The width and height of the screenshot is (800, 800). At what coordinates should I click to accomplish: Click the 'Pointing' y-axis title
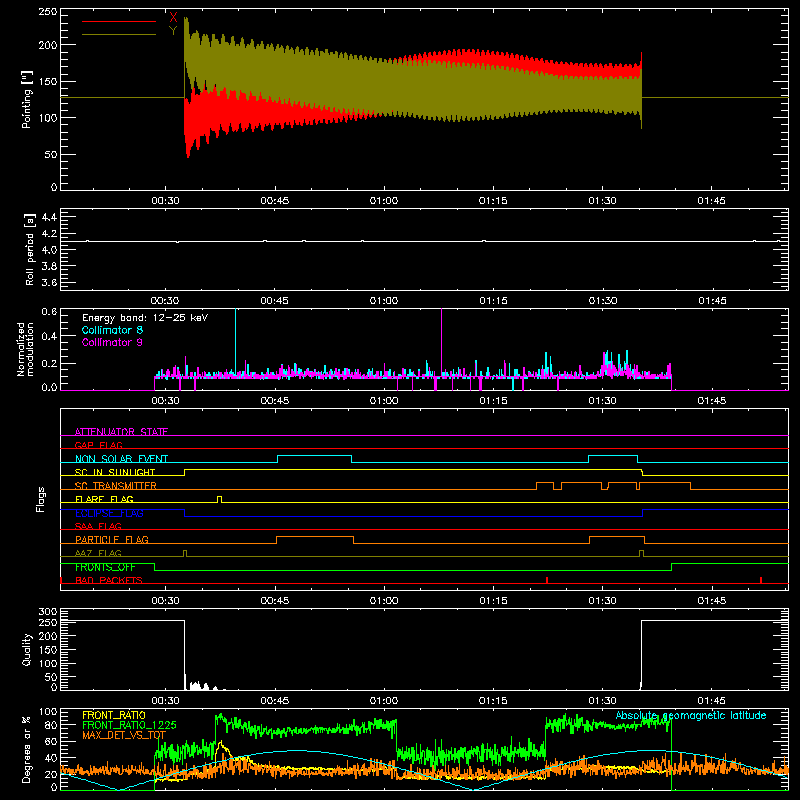tap(27, 99)
